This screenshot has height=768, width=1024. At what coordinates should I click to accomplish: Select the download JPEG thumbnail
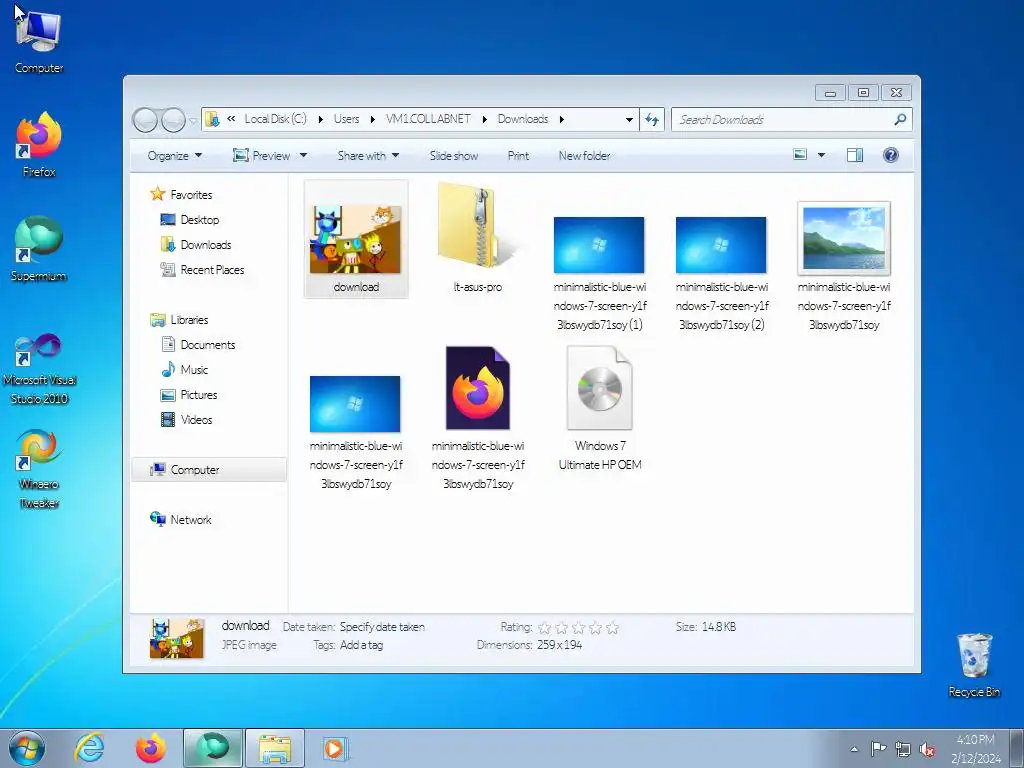(356, 239)
